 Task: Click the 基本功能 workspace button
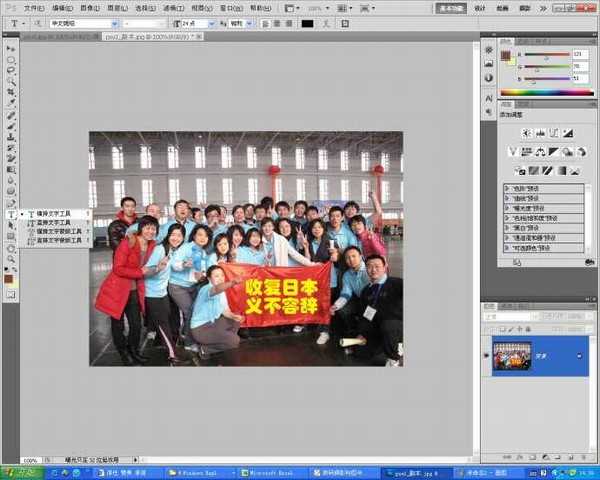[x=452, y=7]
